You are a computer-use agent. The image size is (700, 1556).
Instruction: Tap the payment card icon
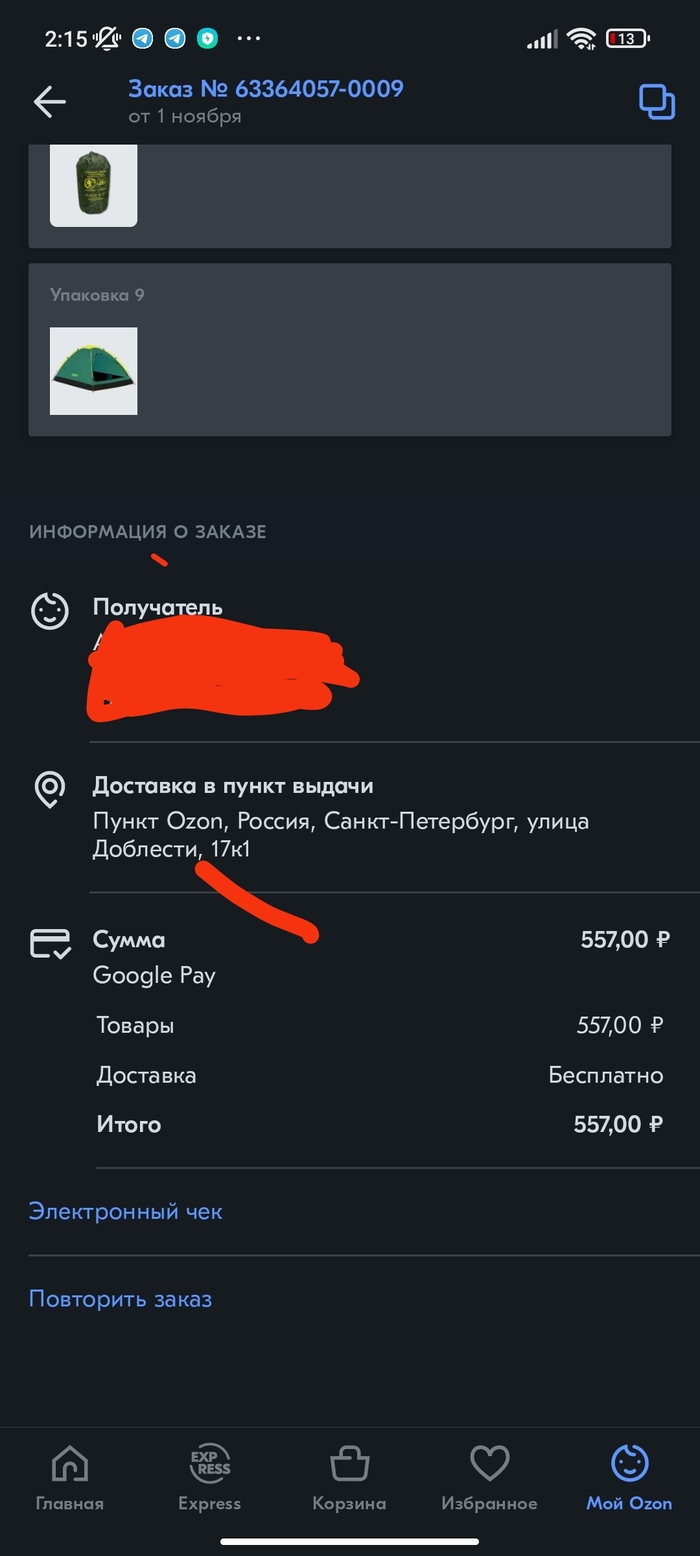[x=50, y=943]
